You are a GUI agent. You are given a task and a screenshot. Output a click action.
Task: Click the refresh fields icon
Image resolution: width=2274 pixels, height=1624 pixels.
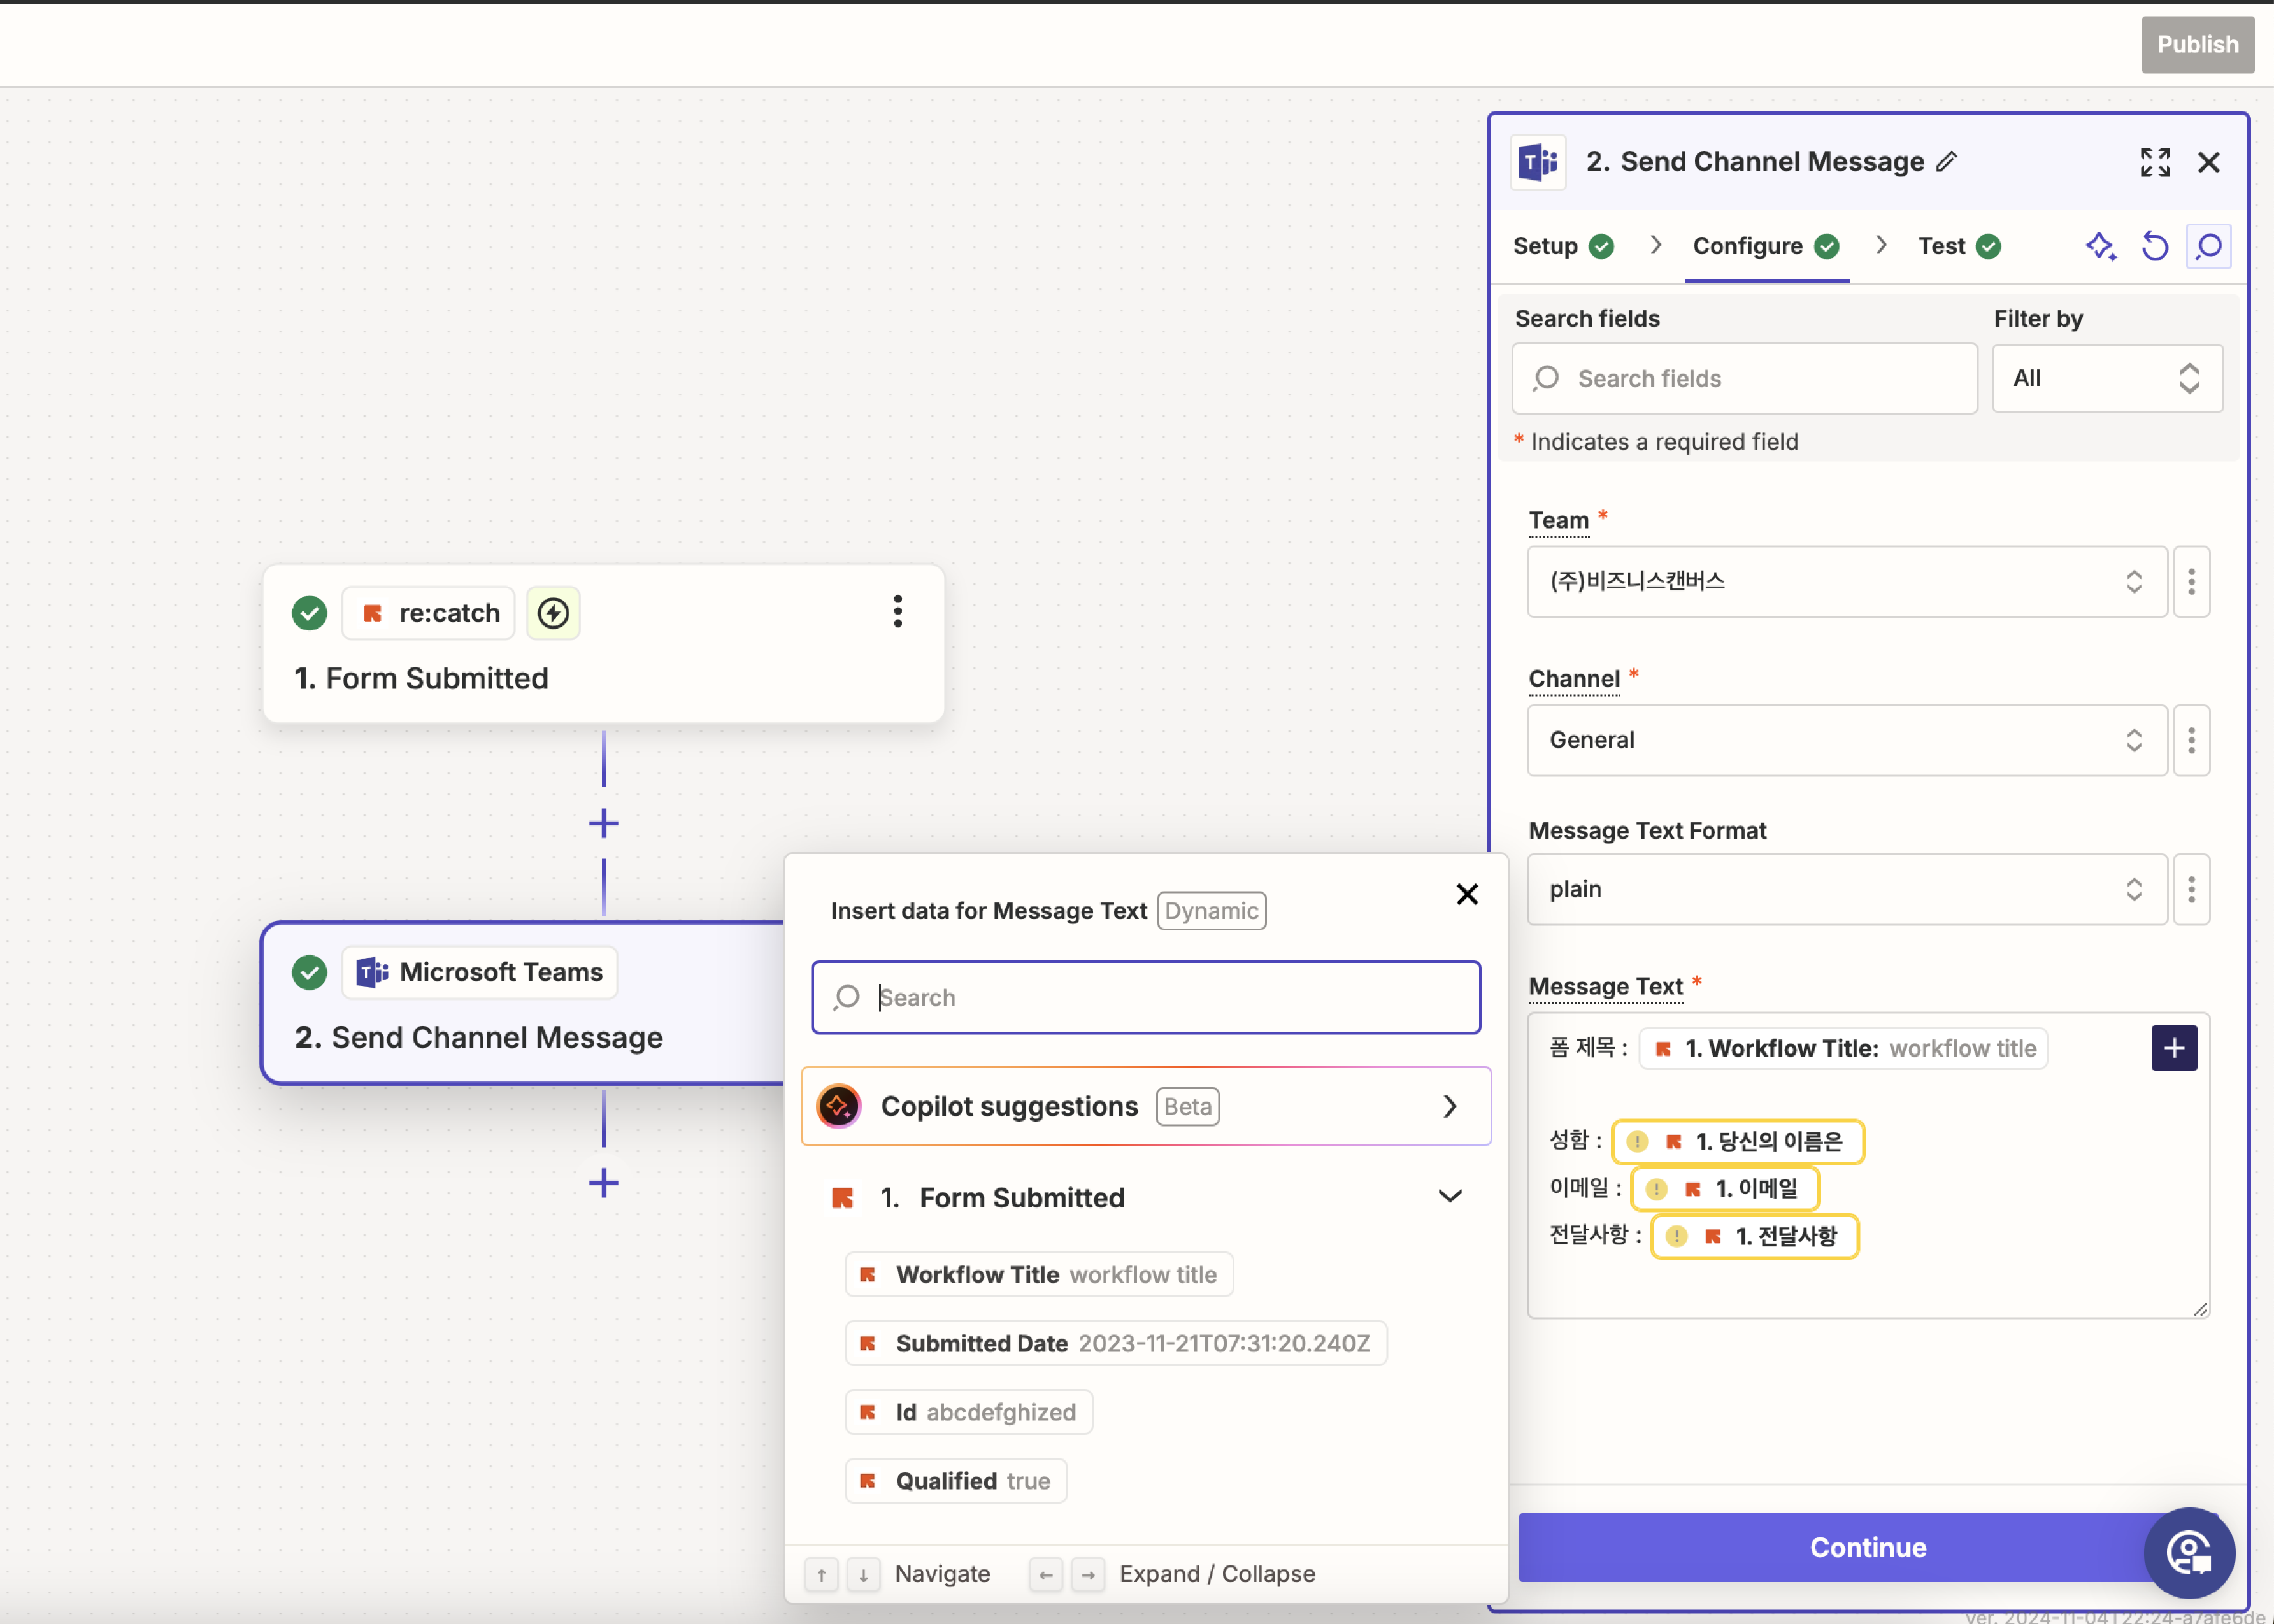click(2155, 246)
